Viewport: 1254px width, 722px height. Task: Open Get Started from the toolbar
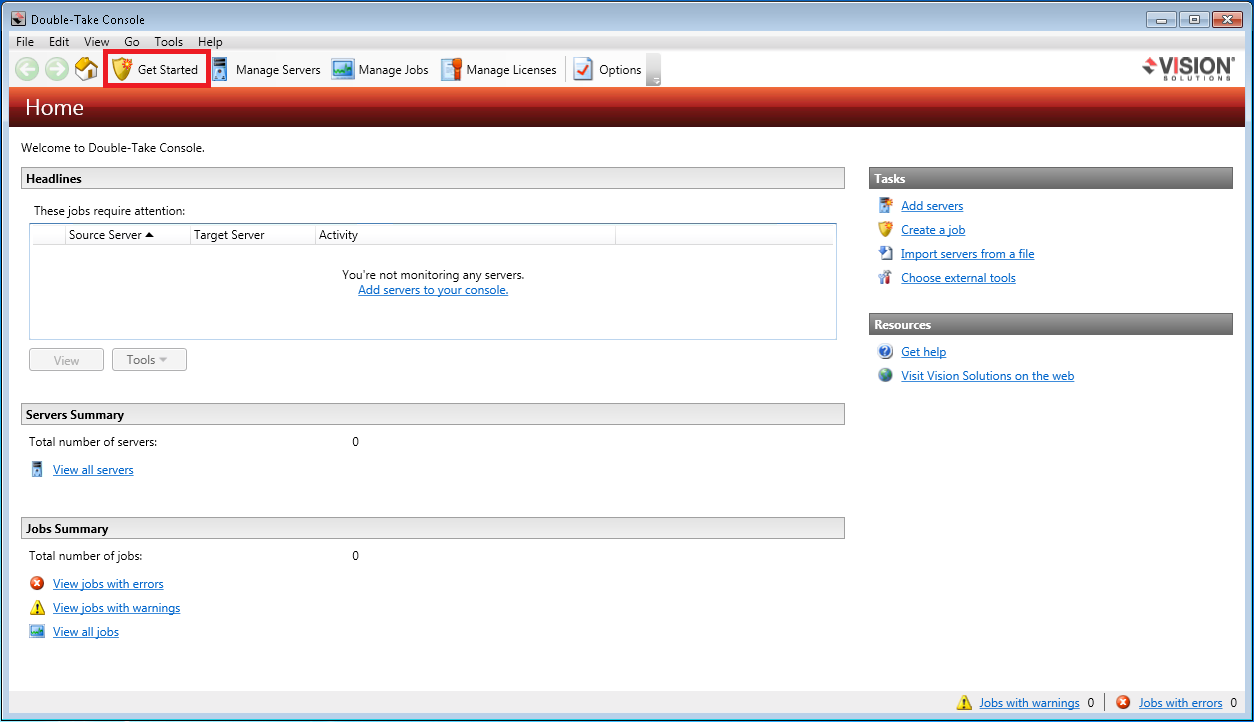[156, 70]
